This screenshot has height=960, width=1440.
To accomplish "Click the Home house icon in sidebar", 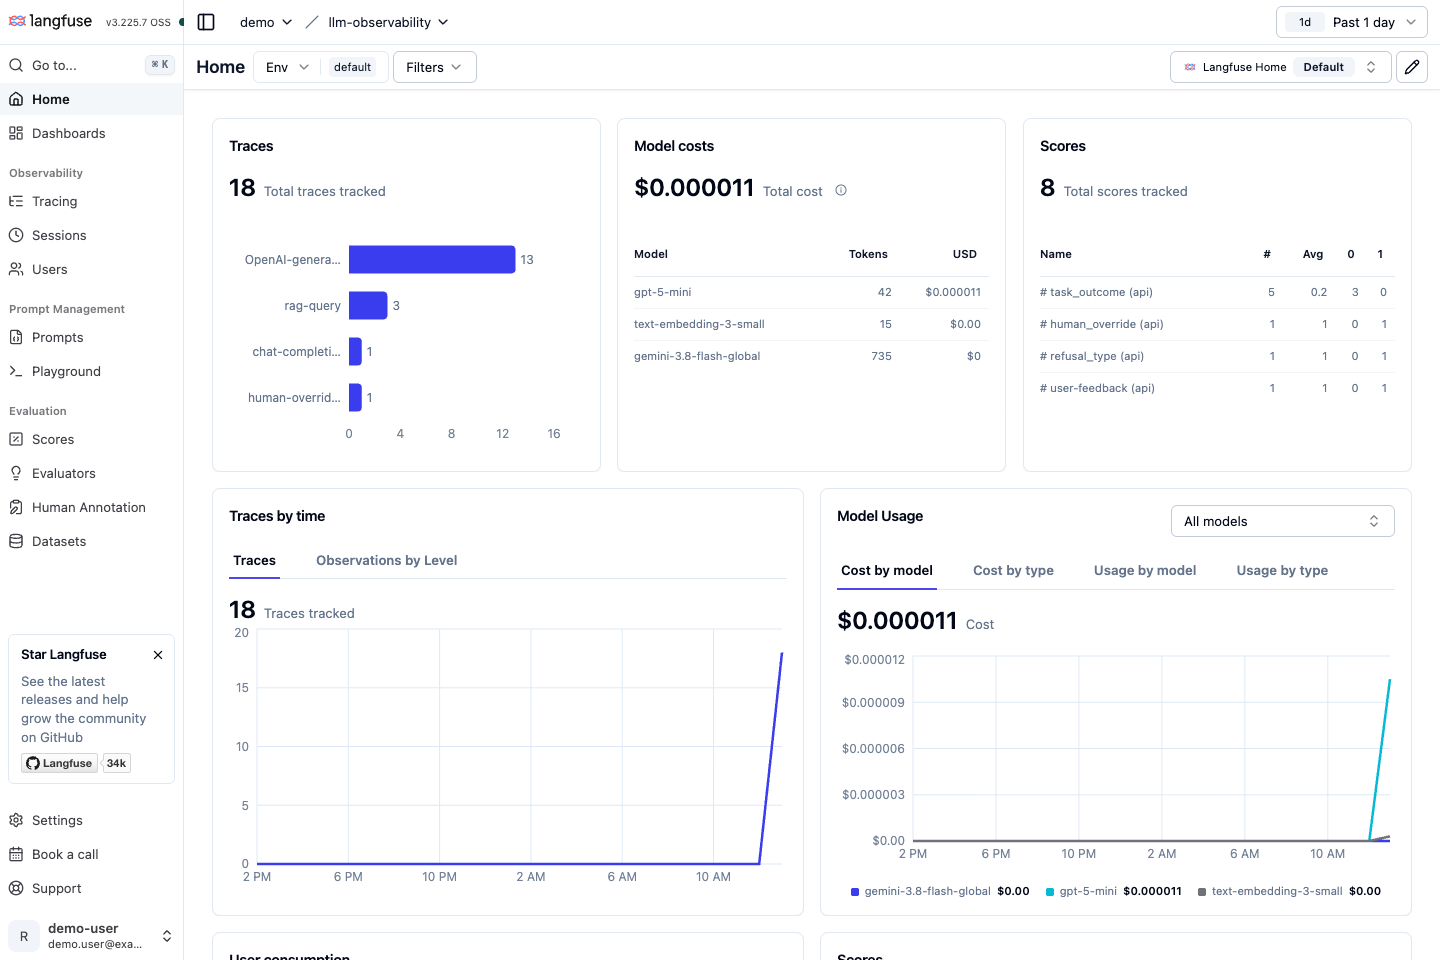I will [x=16, y=99].
